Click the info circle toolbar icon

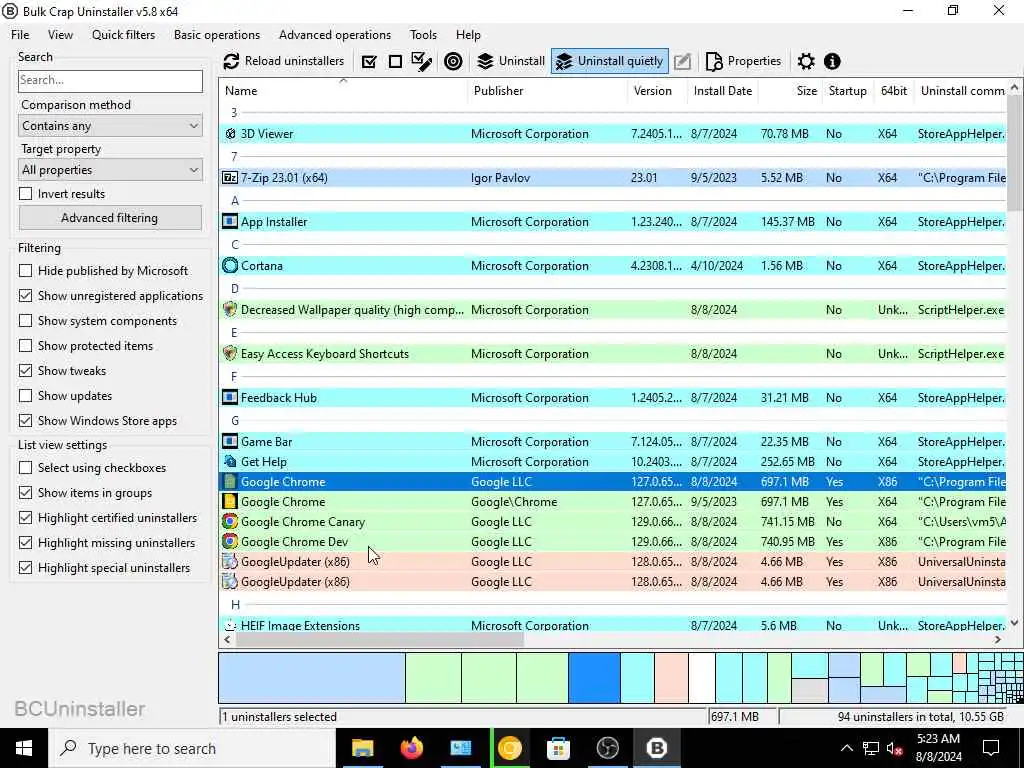click(832, 61)
